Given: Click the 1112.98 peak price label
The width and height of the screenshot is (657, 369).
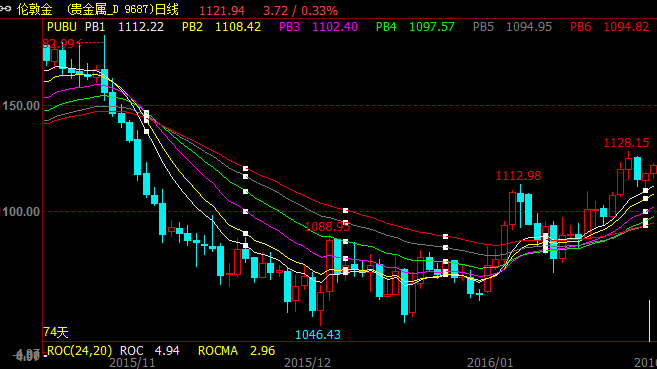Looking at the screenshot, I should 518,176.
